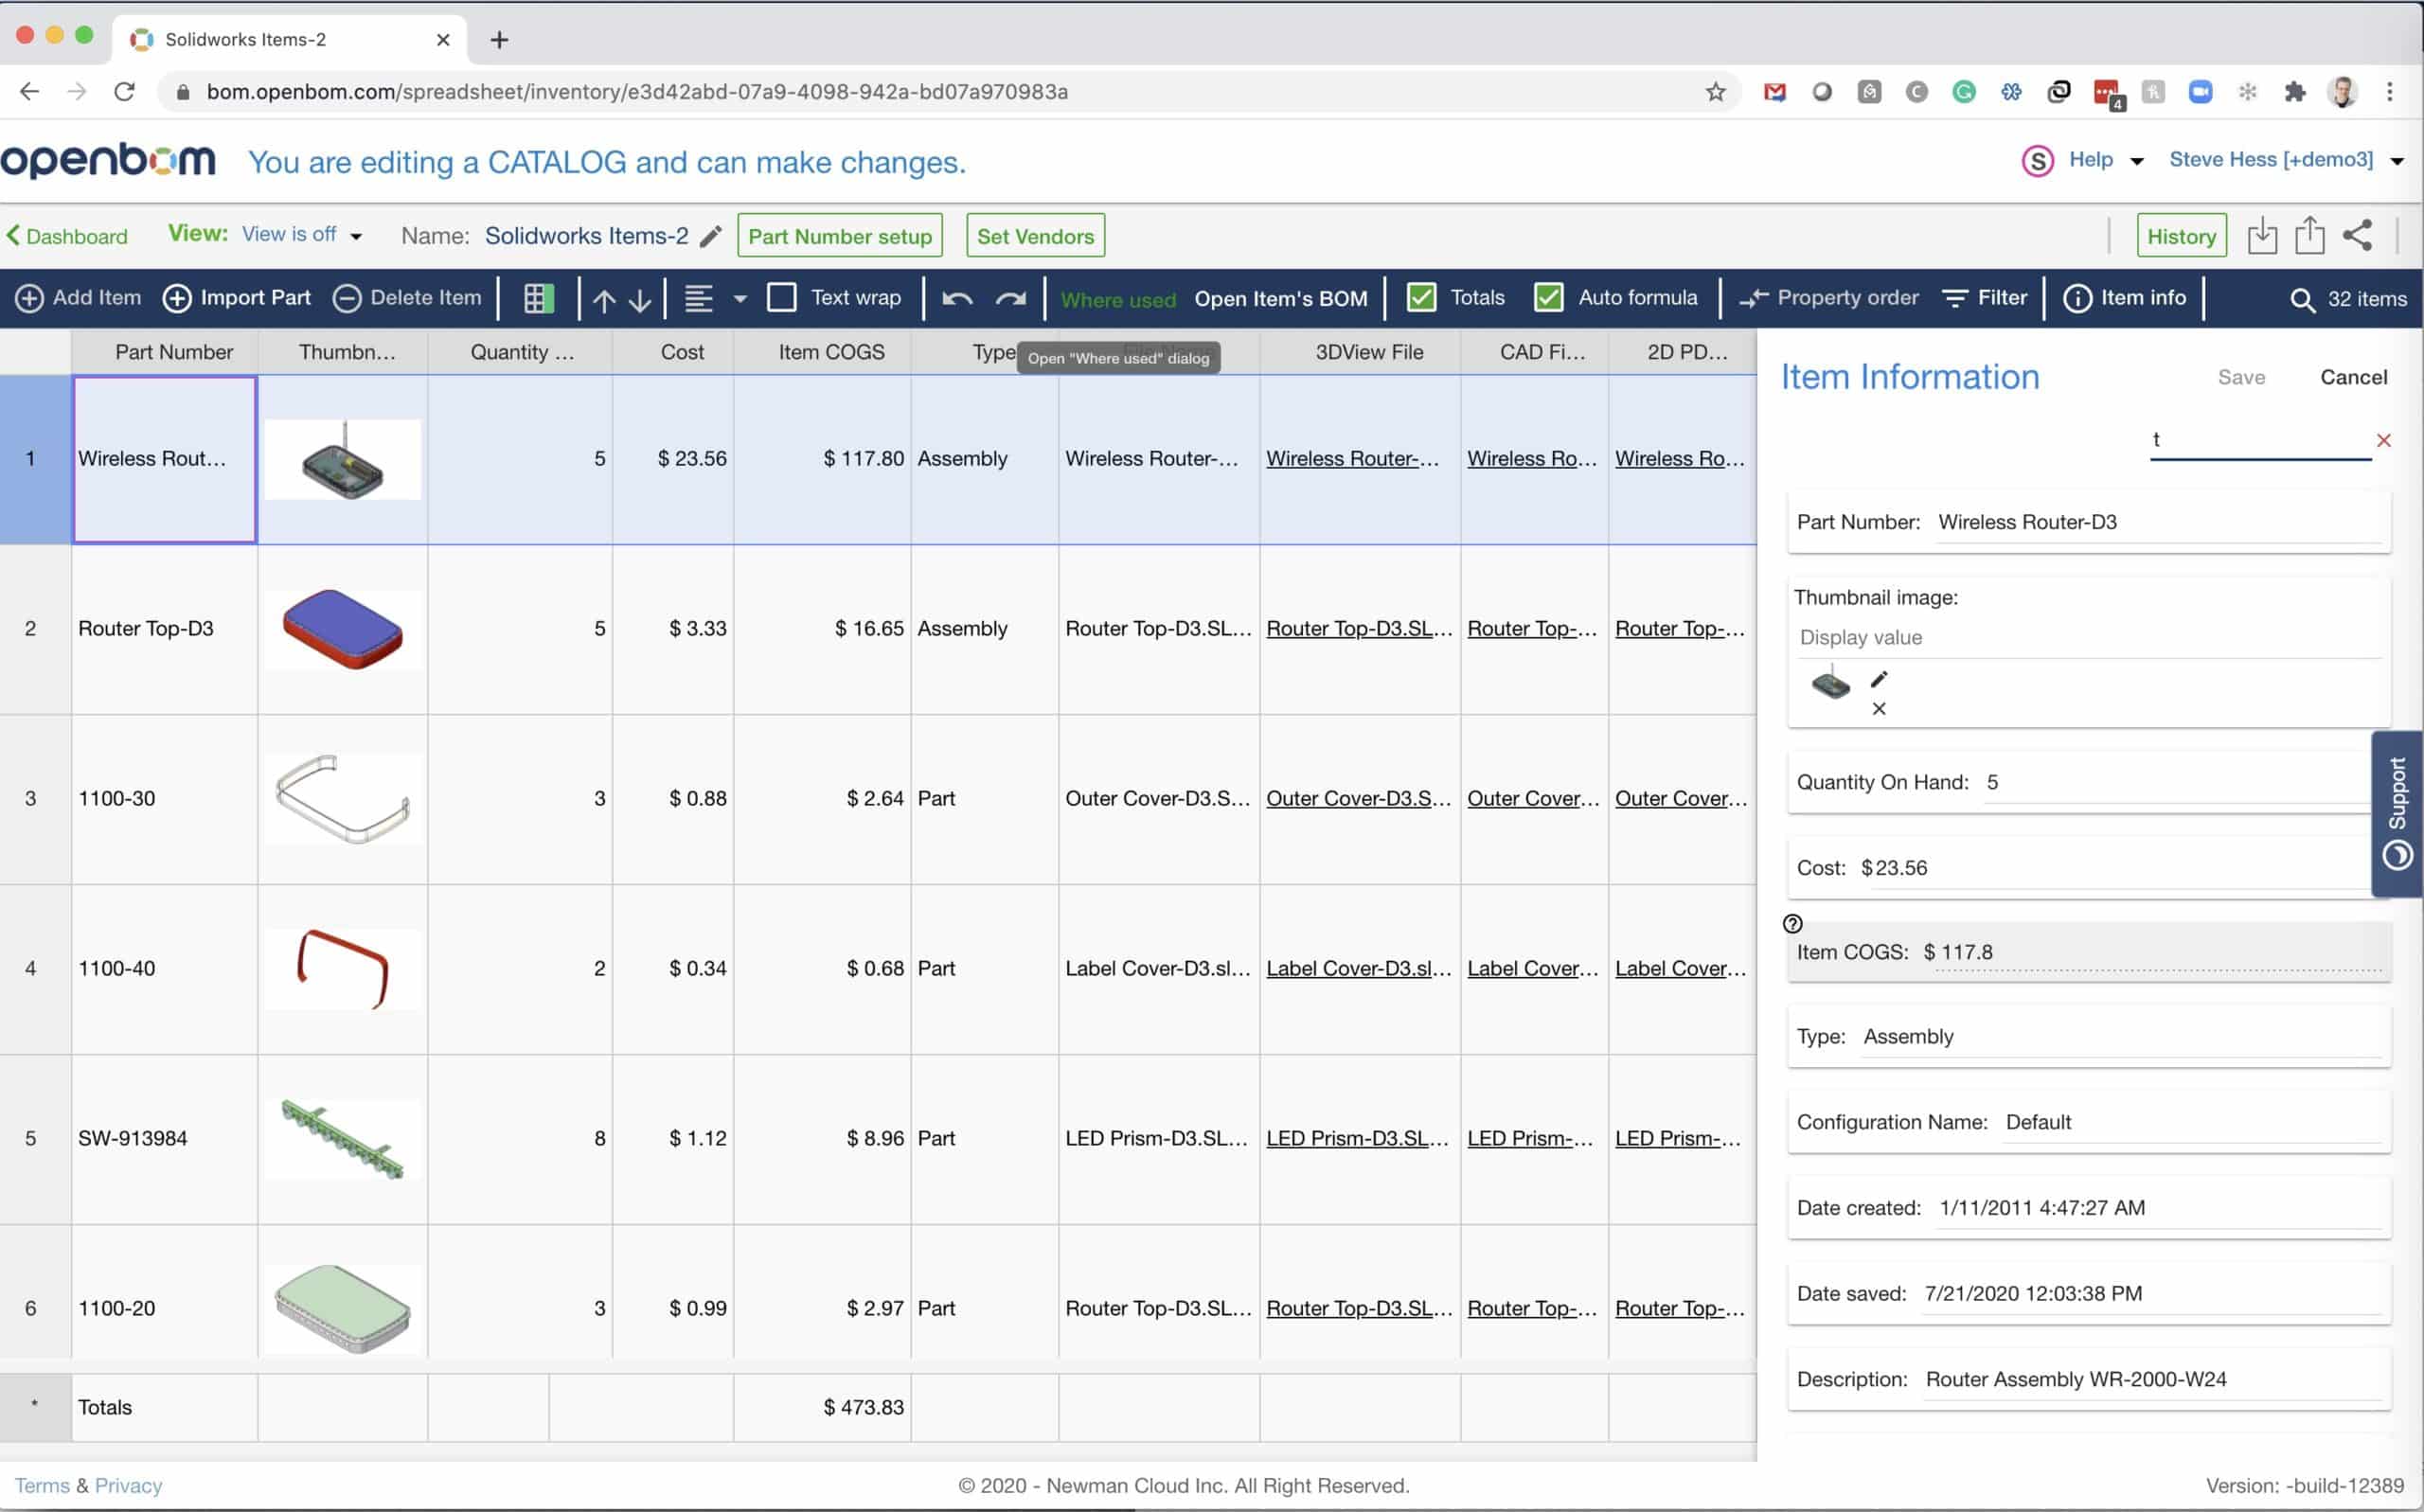Screen dimensions: 2424x1512
Task: Click the Wireless Router thumbnail image
Action: pos(341,458)
